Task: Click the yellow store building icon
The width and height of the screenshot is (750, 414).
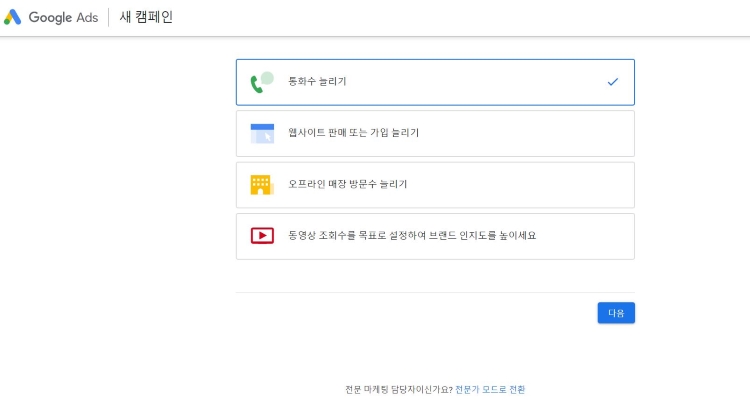Action: 262,185
